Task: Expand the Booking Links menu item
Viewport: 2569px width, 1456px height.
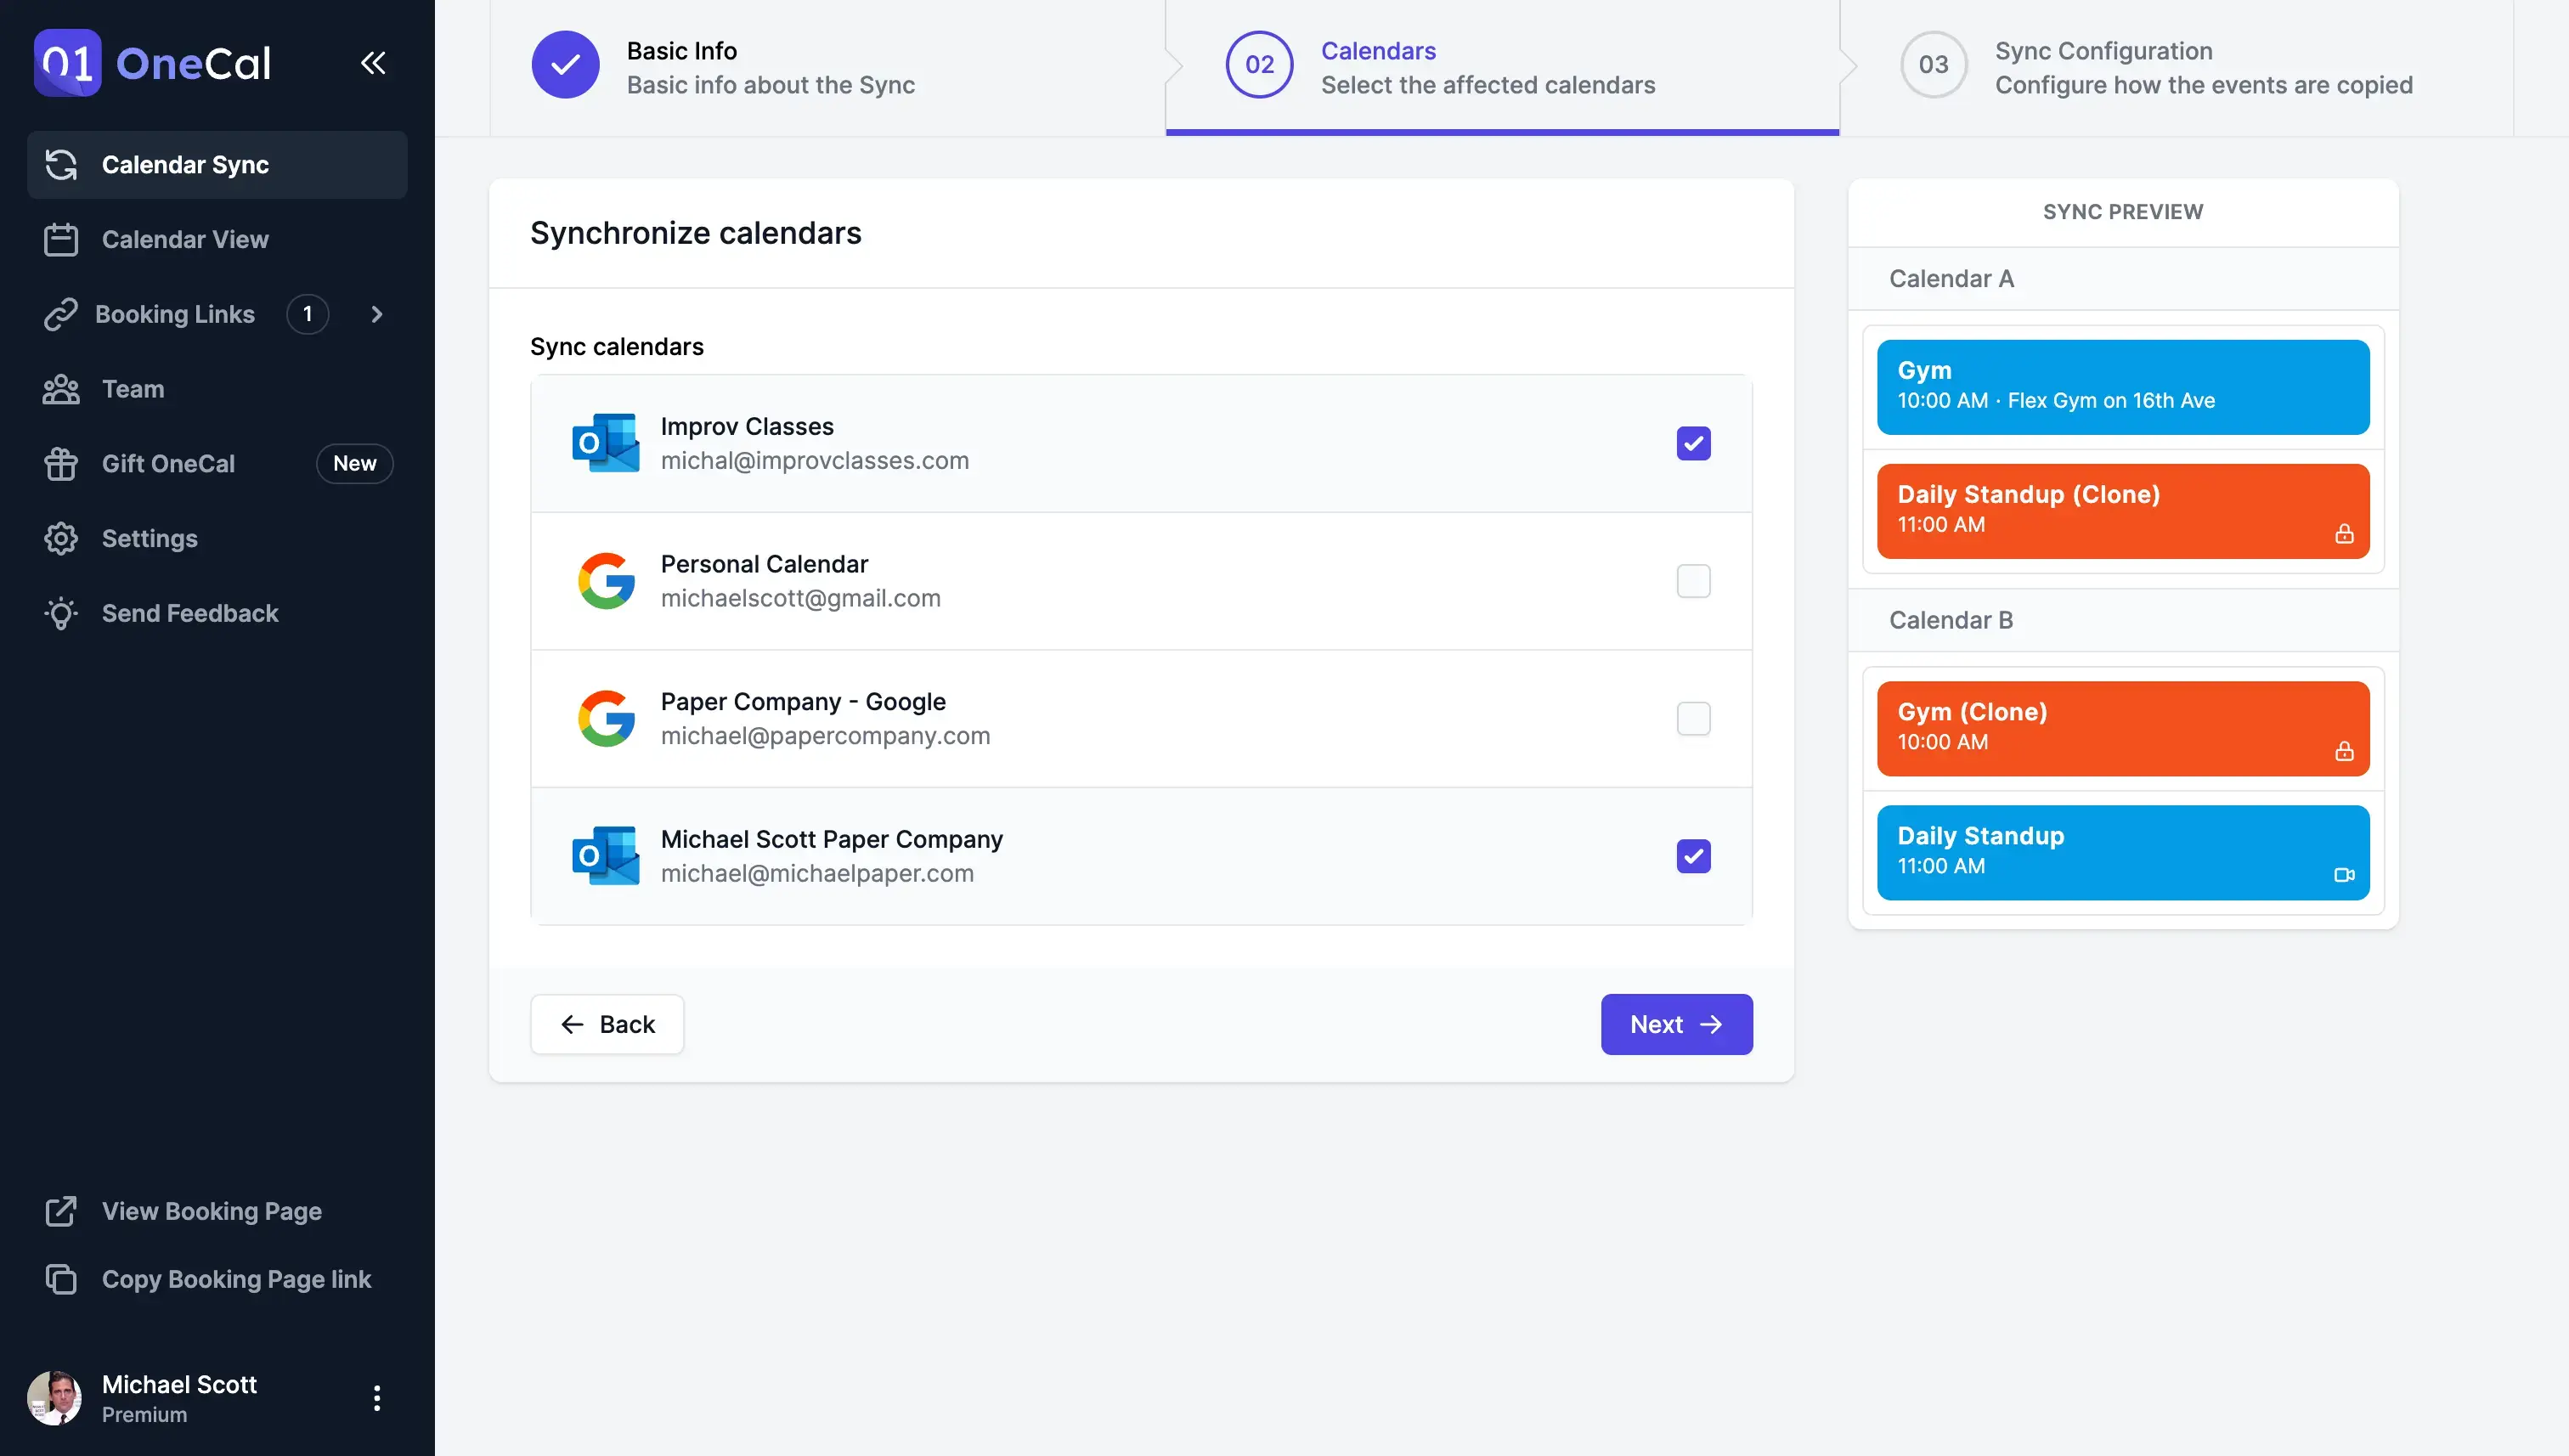Action: pyautogui.click(x=375, y=313)
